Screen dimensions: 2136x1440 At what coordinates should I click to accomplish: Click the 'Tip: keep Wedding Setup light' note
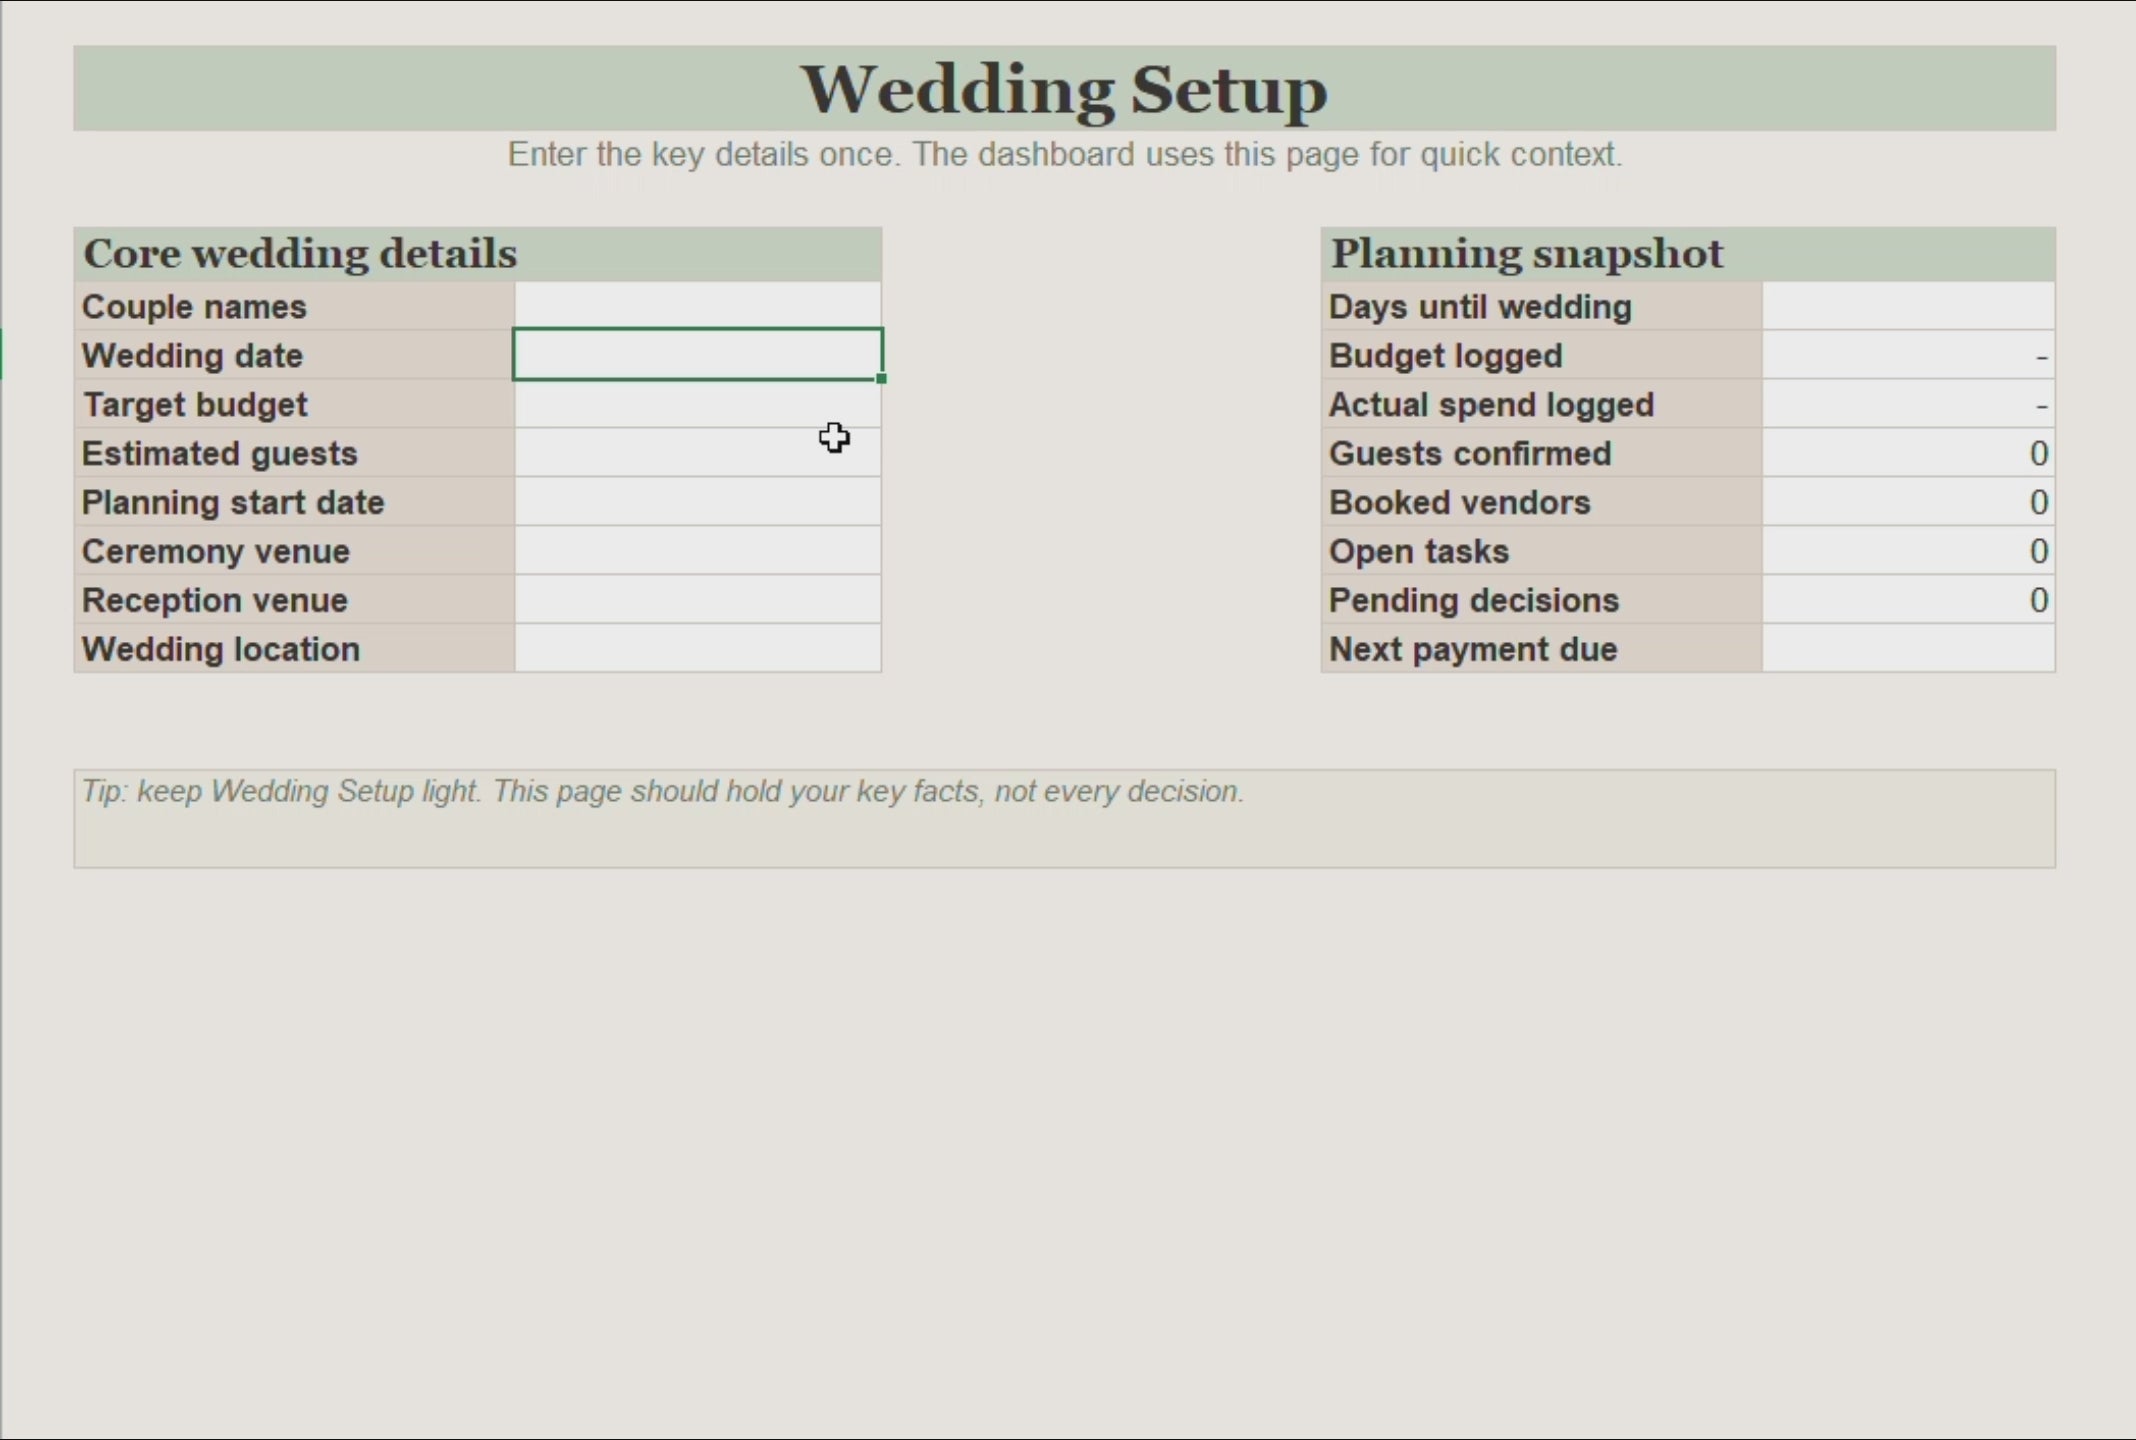(x=1064, y=818)
